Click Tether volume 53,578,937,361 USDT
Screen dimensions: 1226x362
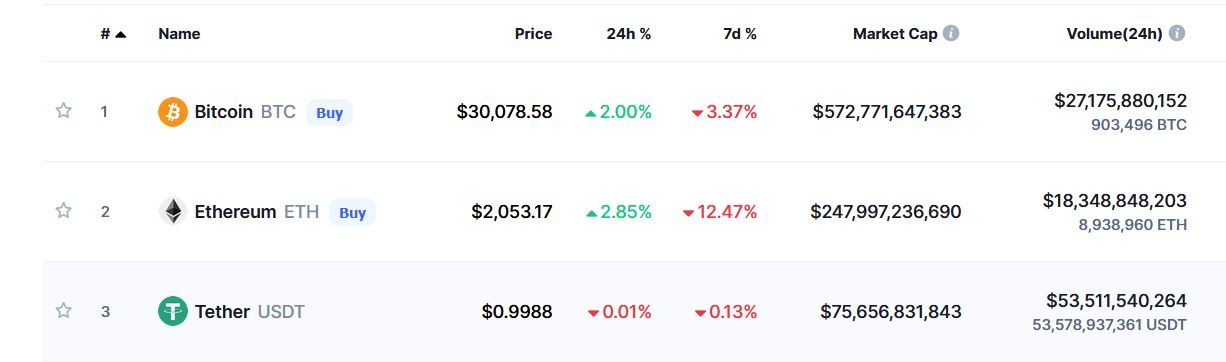click(x=1110, y=325)
